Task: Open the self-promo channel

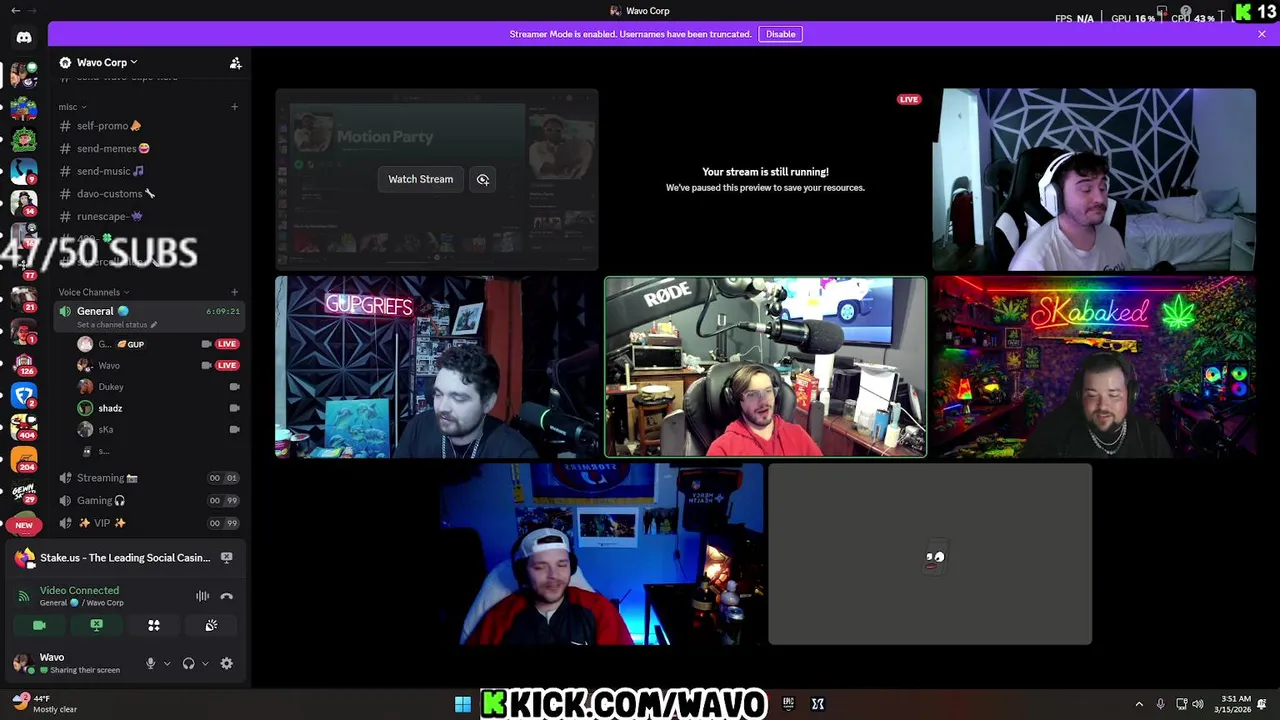Action: click(148, 126)
